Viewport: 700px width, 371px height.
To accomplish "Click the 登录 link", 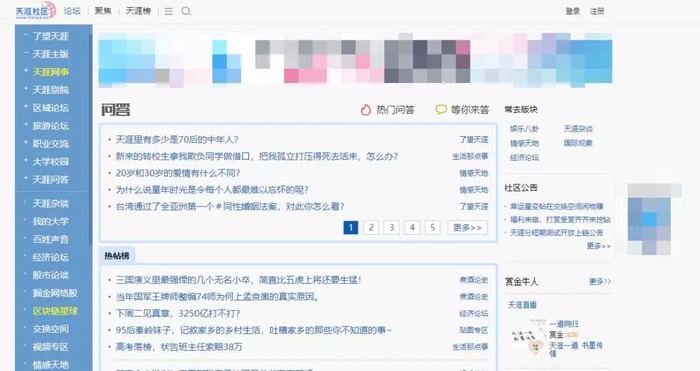I will pos(573,11).
